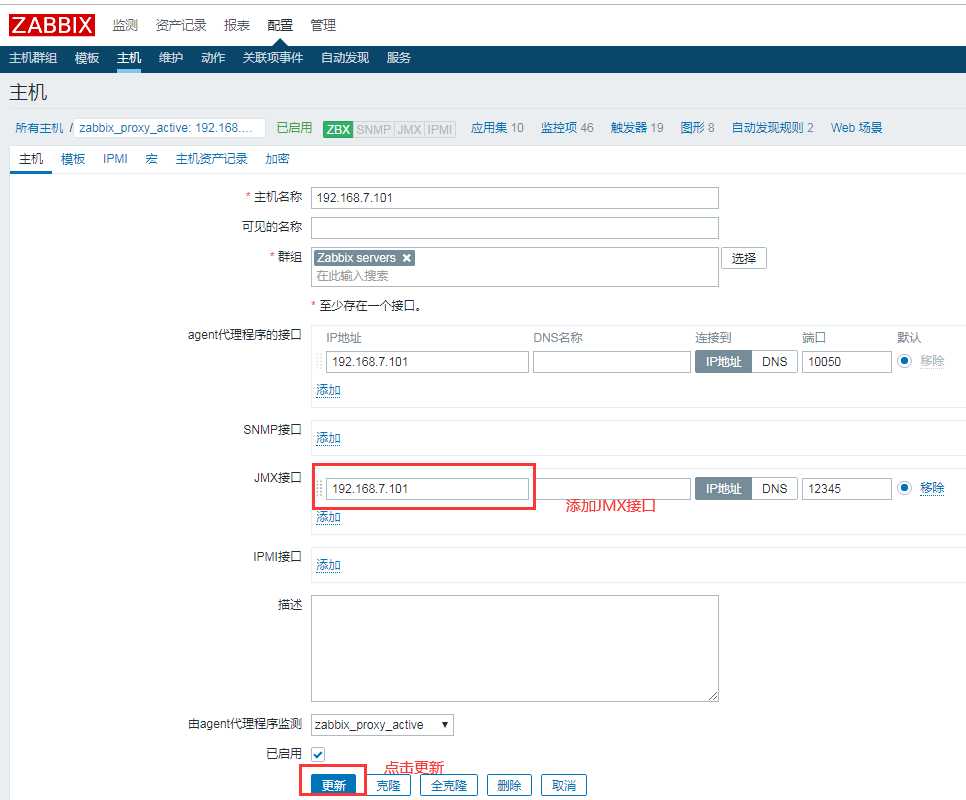Open the 管理 top menu
This screenshot has height=800, width=966.
pyautogui.click(x=323, y=25)
